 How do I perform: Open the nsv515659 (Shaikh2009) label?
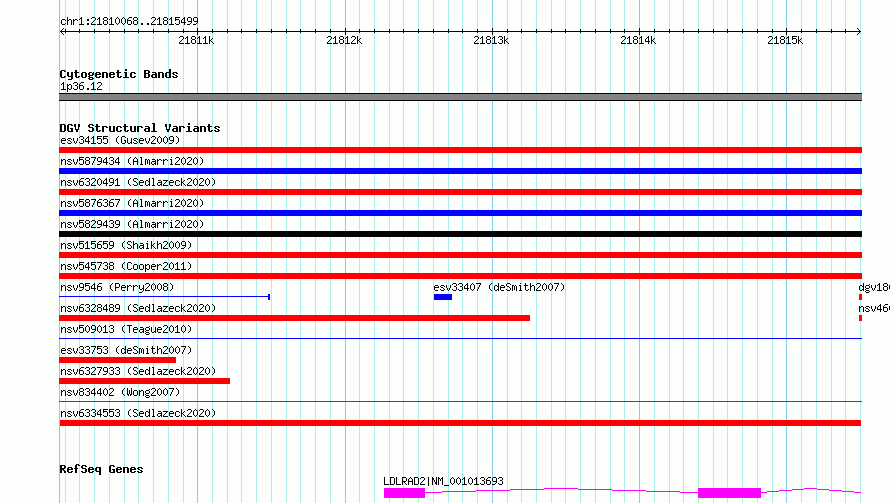[126, 245]
